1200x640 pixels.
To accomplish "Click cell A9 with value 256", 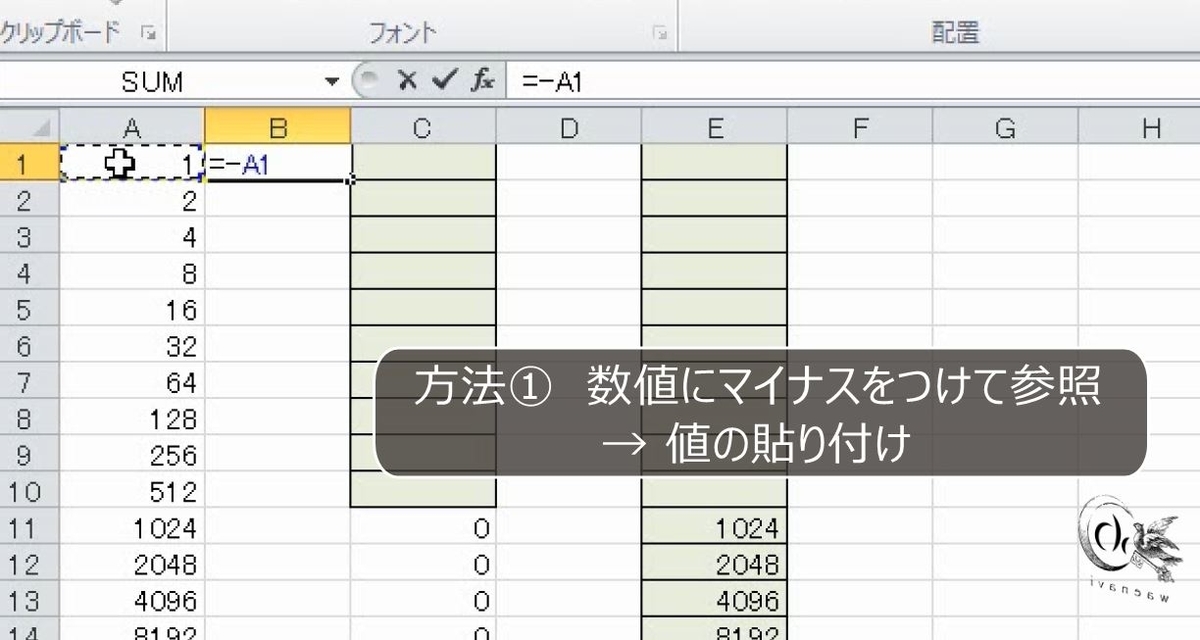I will (132, 453).
